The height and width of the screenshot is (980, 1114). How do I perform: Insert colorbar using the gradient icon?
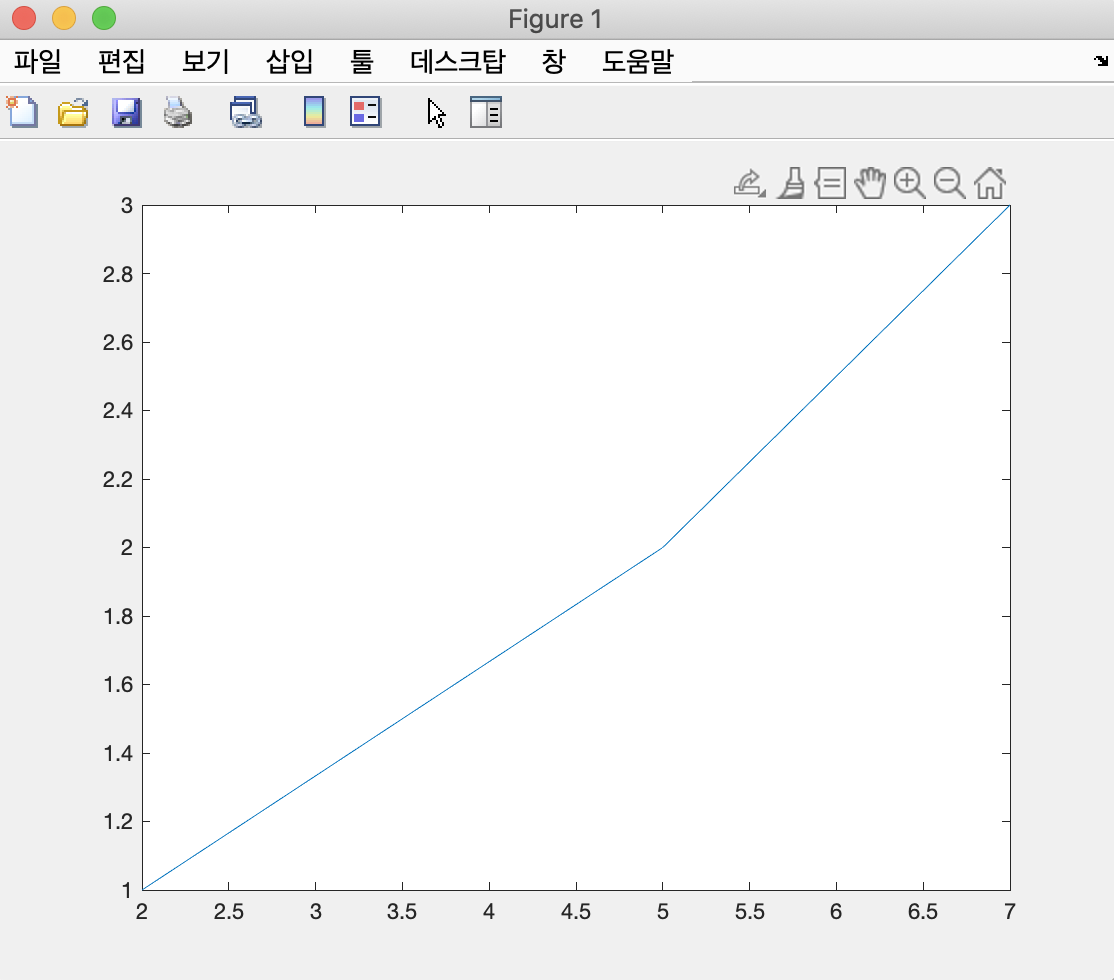pos(314,112)
